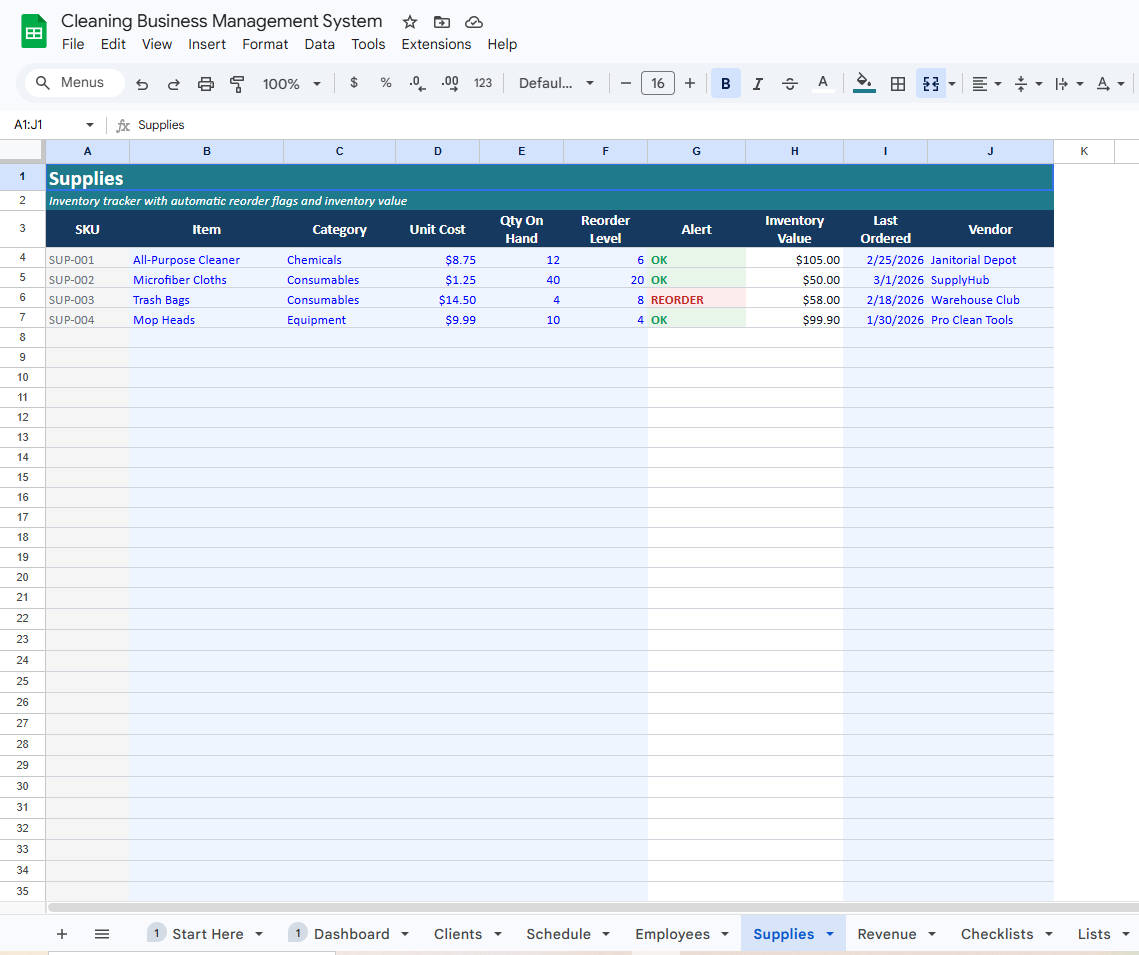Switch to the Checklists tab
Viewport: 1139px width, 955px height.
997,934
